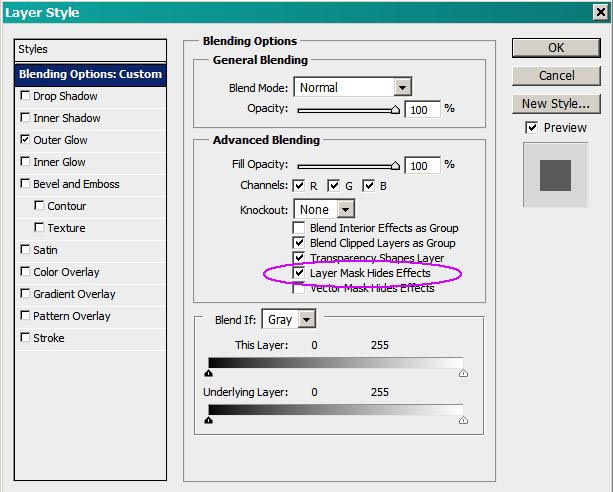Turn on Bevel and Emboss checkbox
Viewport: 613px width, 492px height.
tap(25, 185)
